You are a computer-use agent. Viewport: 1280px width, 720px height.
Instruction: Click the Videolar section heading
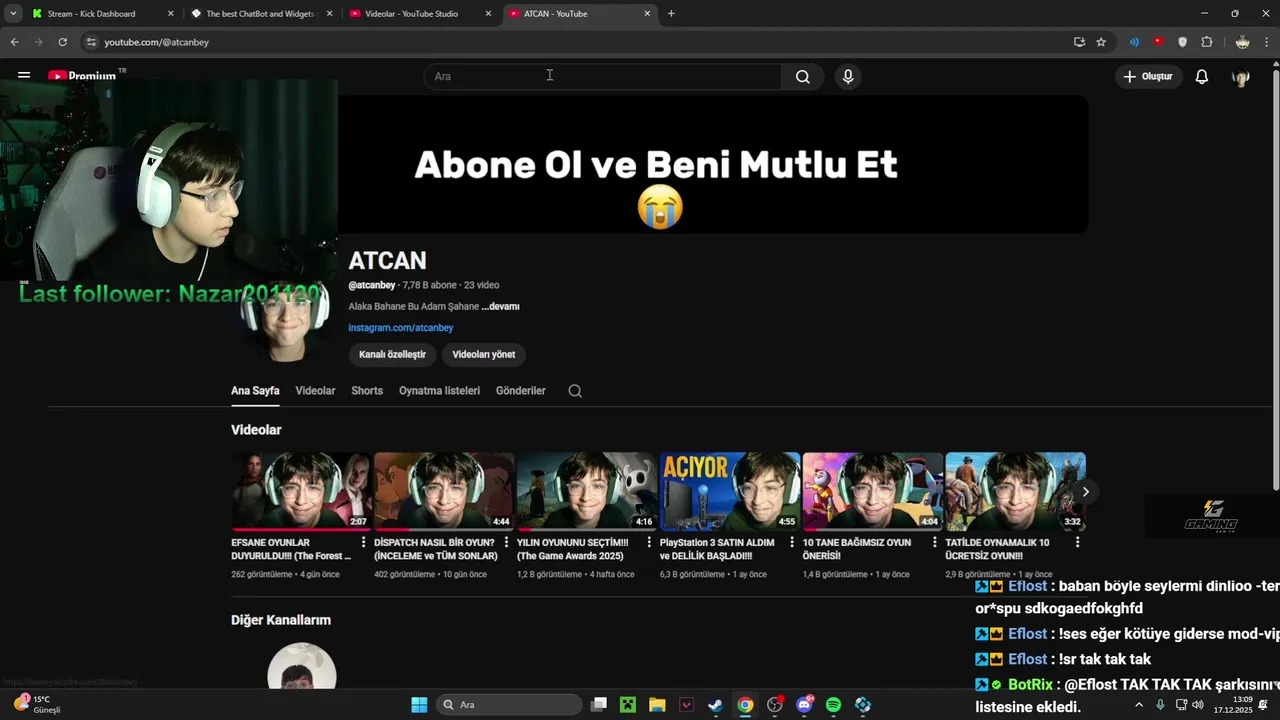[x=256, y=430]
